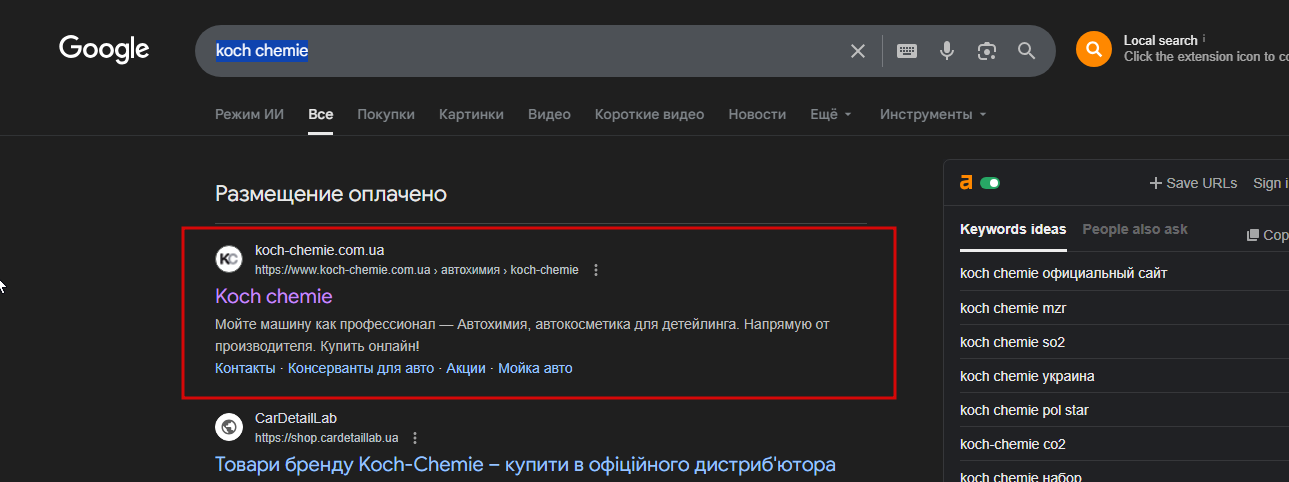
Task: Open the Koch chemie ad title link
Action: [x=274, y=296]
